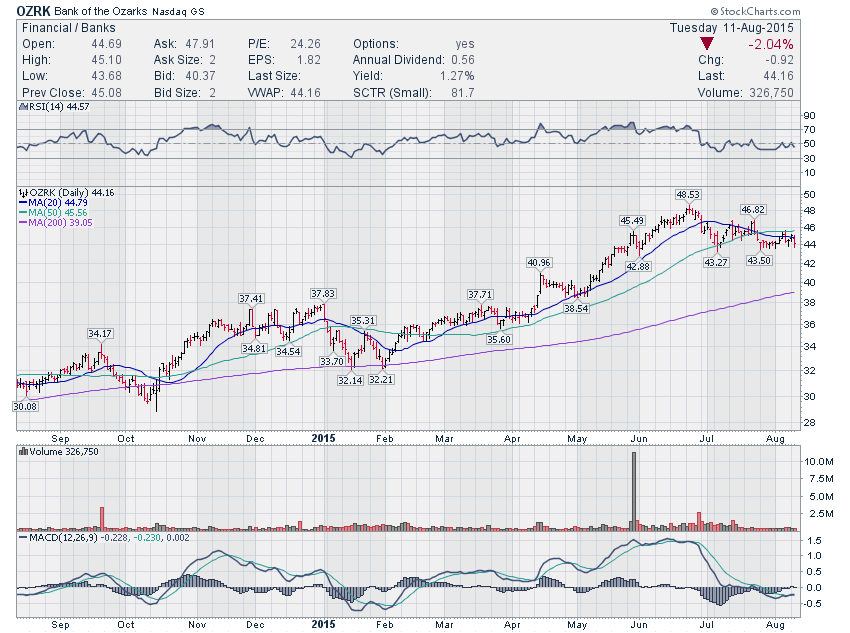Click the Yield value 1.27%
The height and width of the screenshot is (633, 850).
tap(457, 75)
